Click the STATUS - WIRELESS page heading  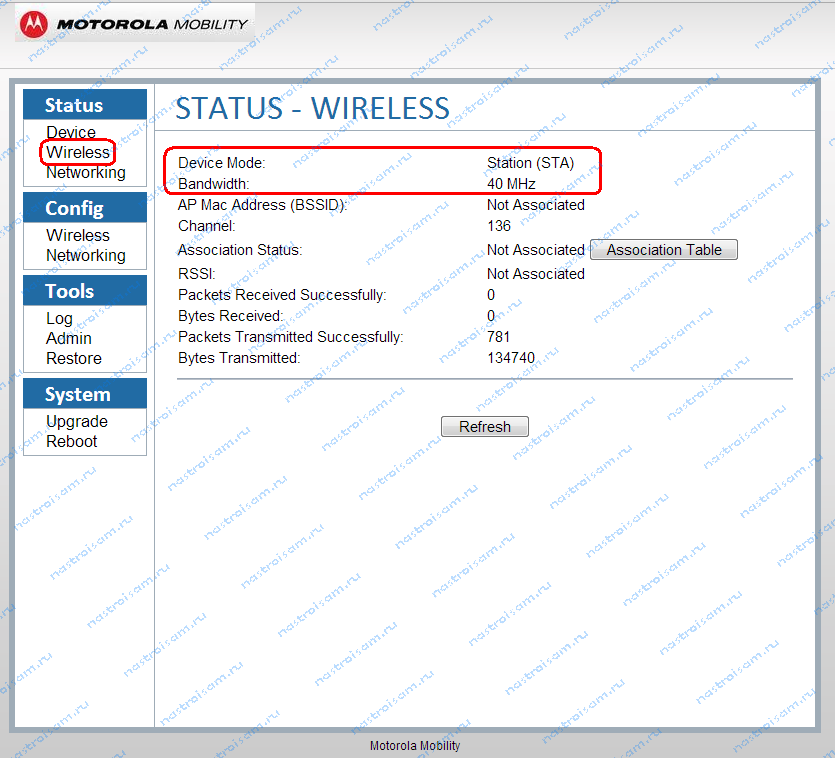(312, 108)
